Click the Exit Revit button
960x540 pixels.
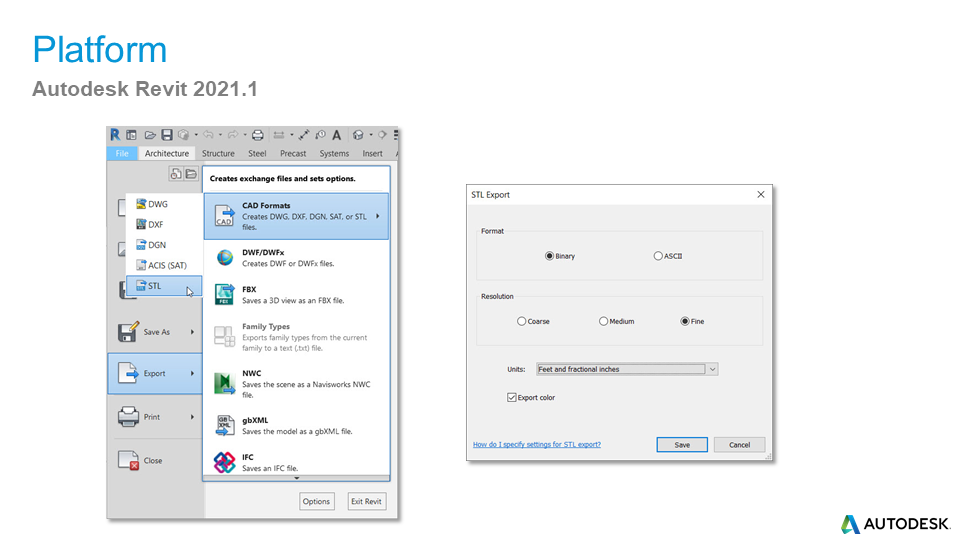tap(366, 501)
